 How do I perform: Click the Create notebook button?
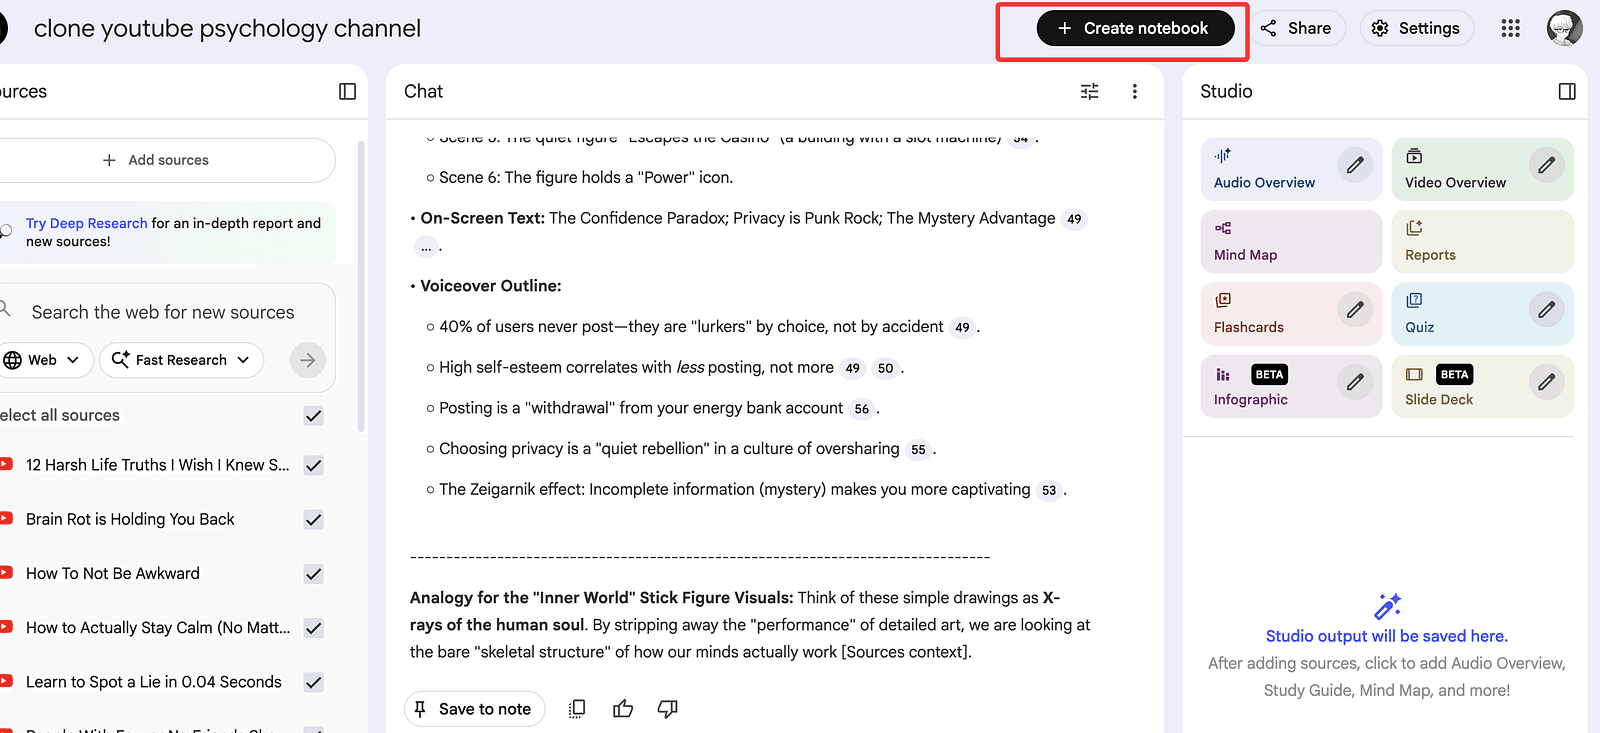[x=1135, y=28]
